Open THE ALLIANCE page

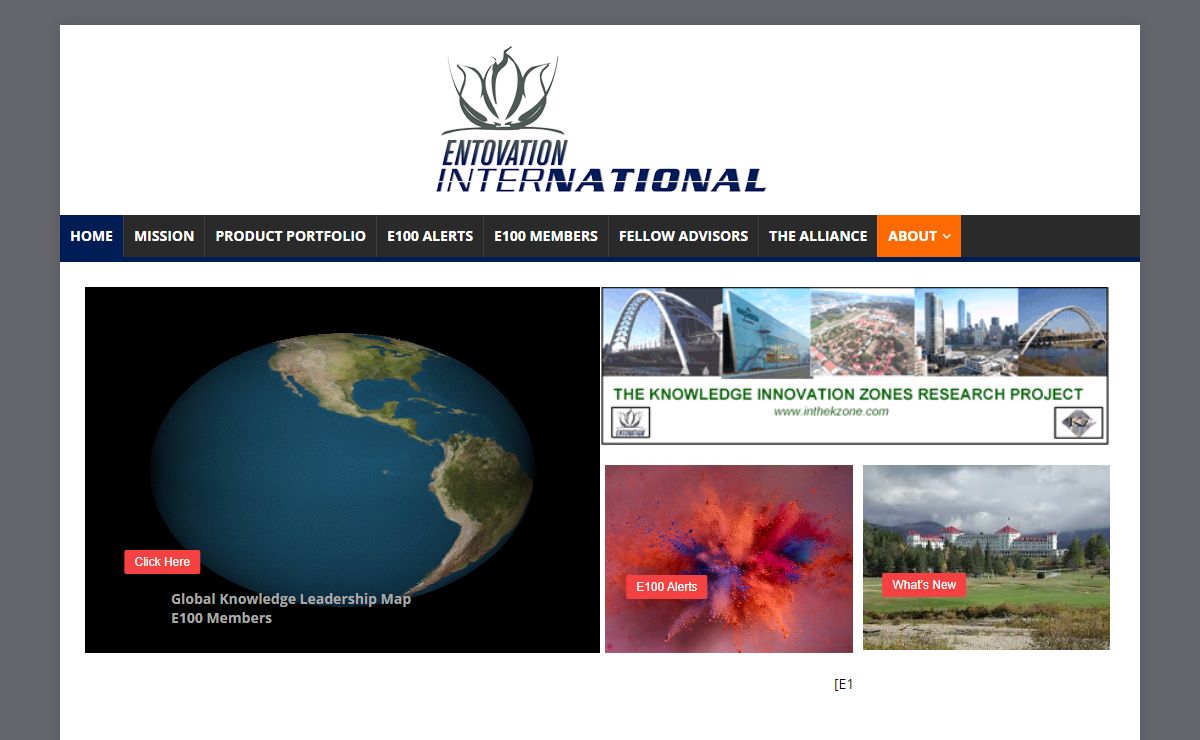click(x=818, y=236)
